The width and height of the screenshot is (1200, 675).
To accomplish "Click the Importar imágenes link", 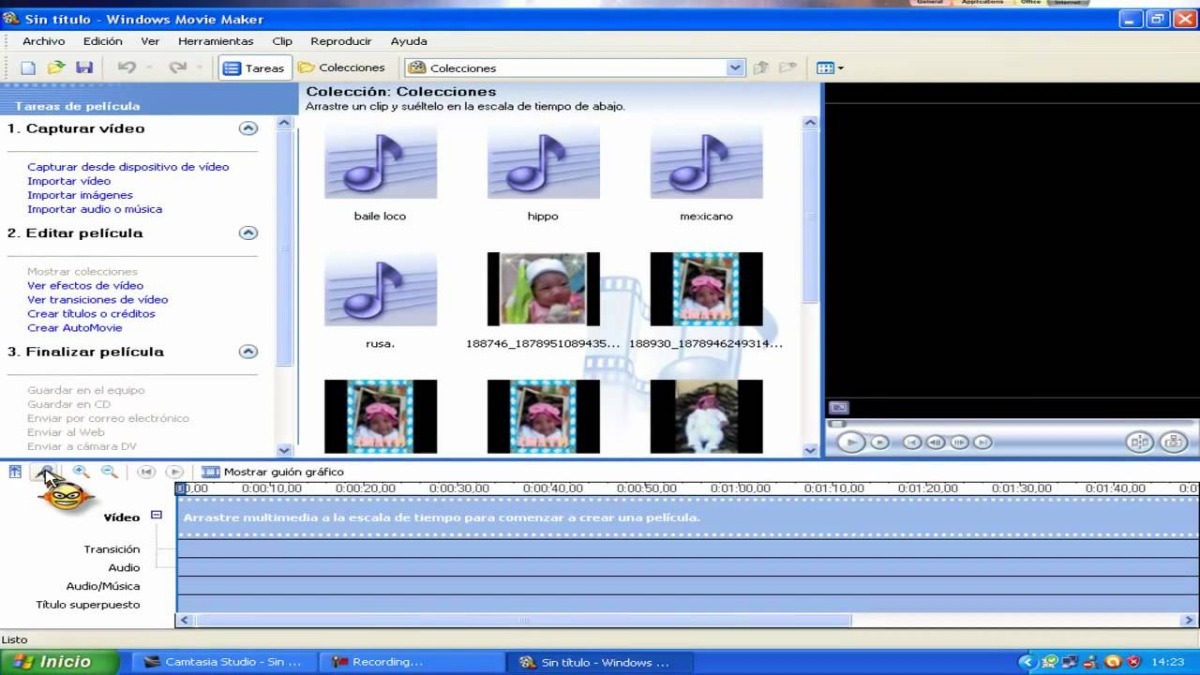I will tap(80, 195).
